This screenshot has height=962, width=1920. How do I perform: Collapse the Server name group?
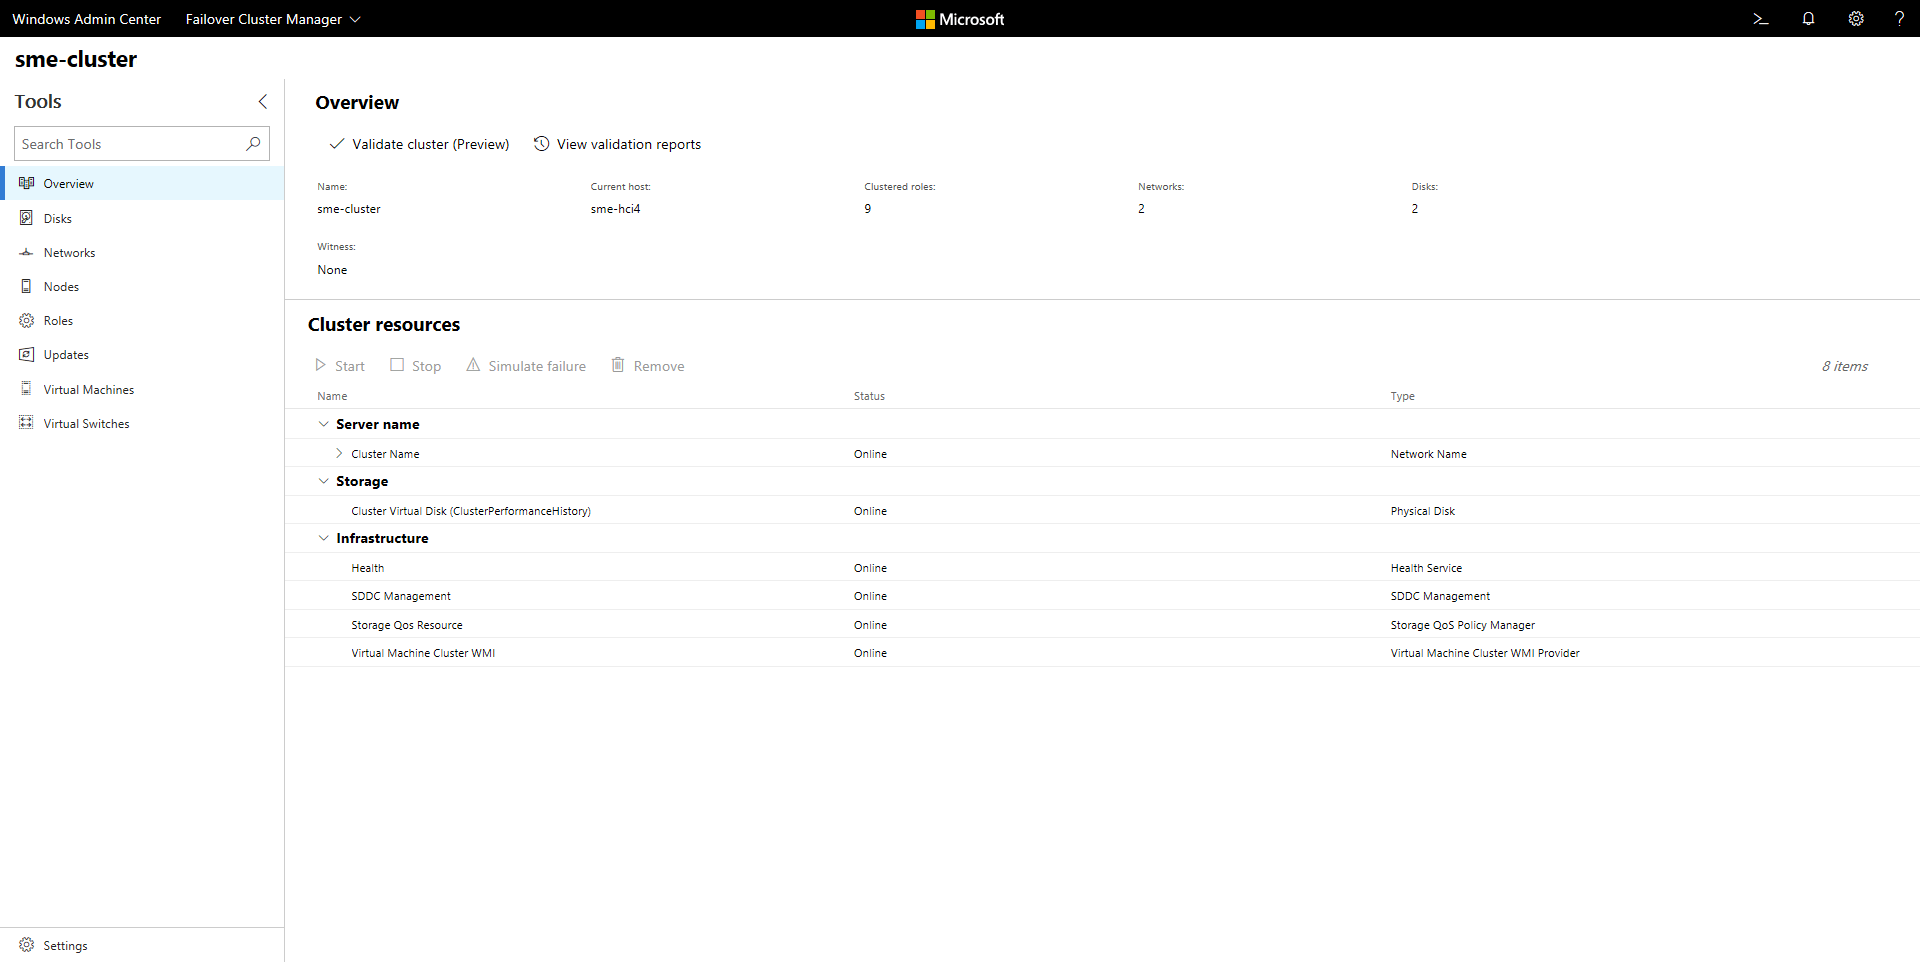click(x=323, y=423)
